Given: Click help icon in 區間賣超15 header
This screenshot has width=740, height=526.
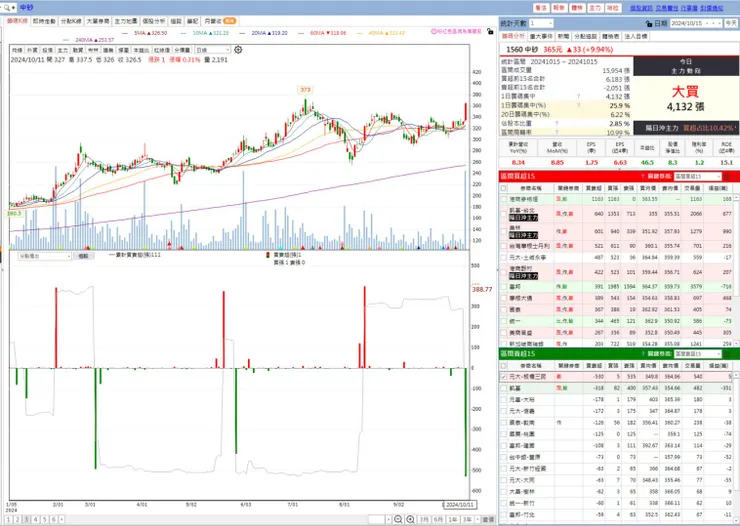Looking at the screenshot, I should point(643,354).
